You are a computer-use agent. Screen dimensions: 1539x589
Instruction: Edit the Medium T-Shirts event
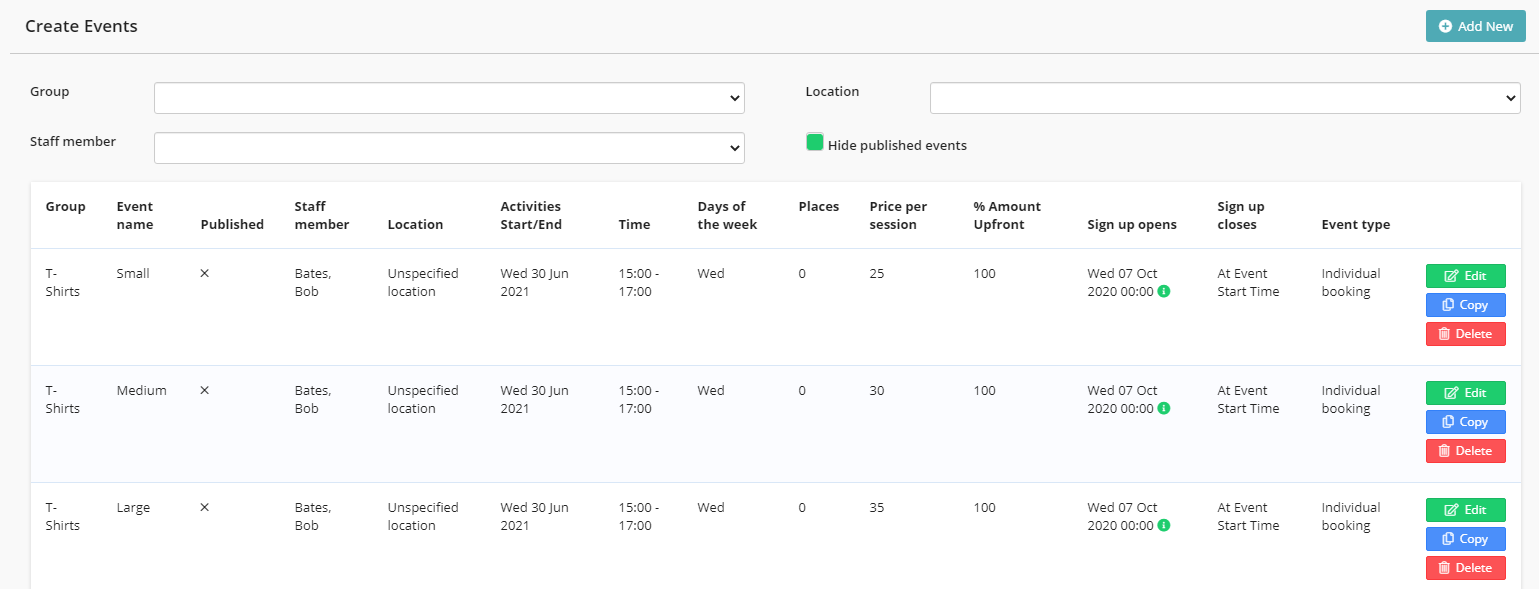pos(1465,393)
